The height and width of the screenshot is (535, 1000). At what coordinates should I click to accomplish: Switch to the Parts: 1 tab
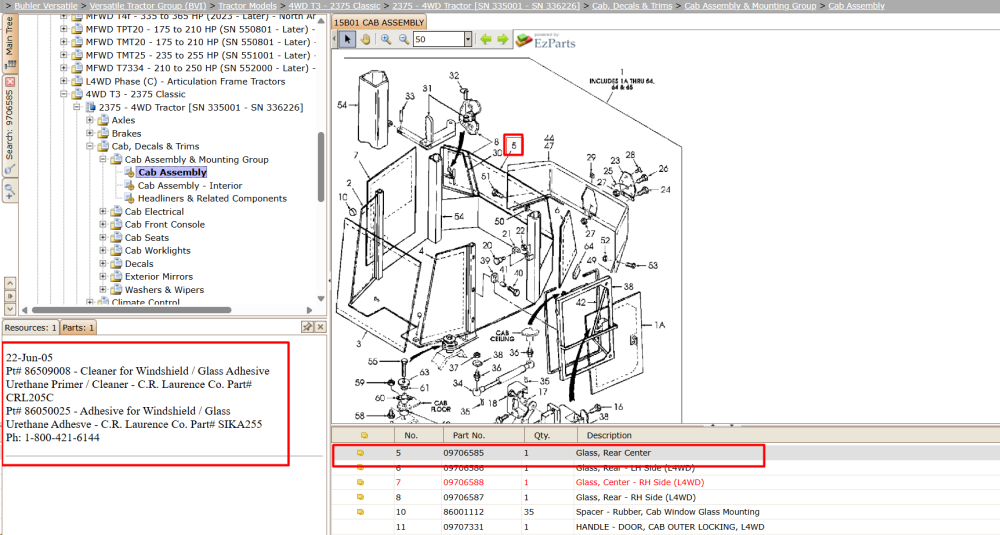click(78, 328)
